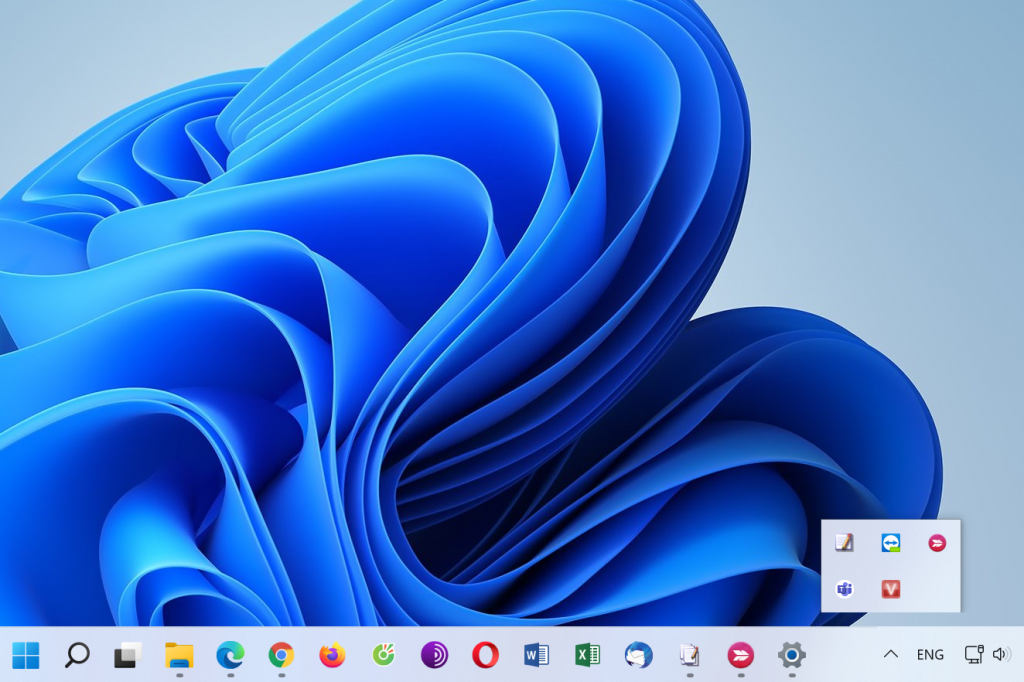
Task: Click the ENG language indicator
Action: 930,655
